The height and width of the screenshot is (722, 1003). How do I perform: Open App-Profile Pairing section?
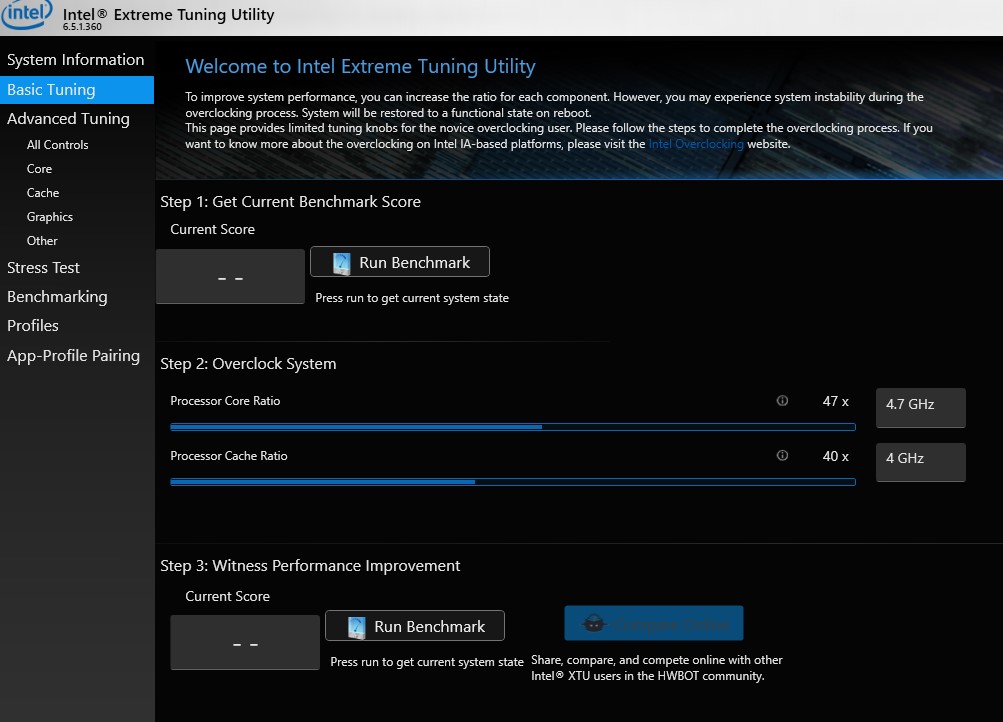coord(74,356)
